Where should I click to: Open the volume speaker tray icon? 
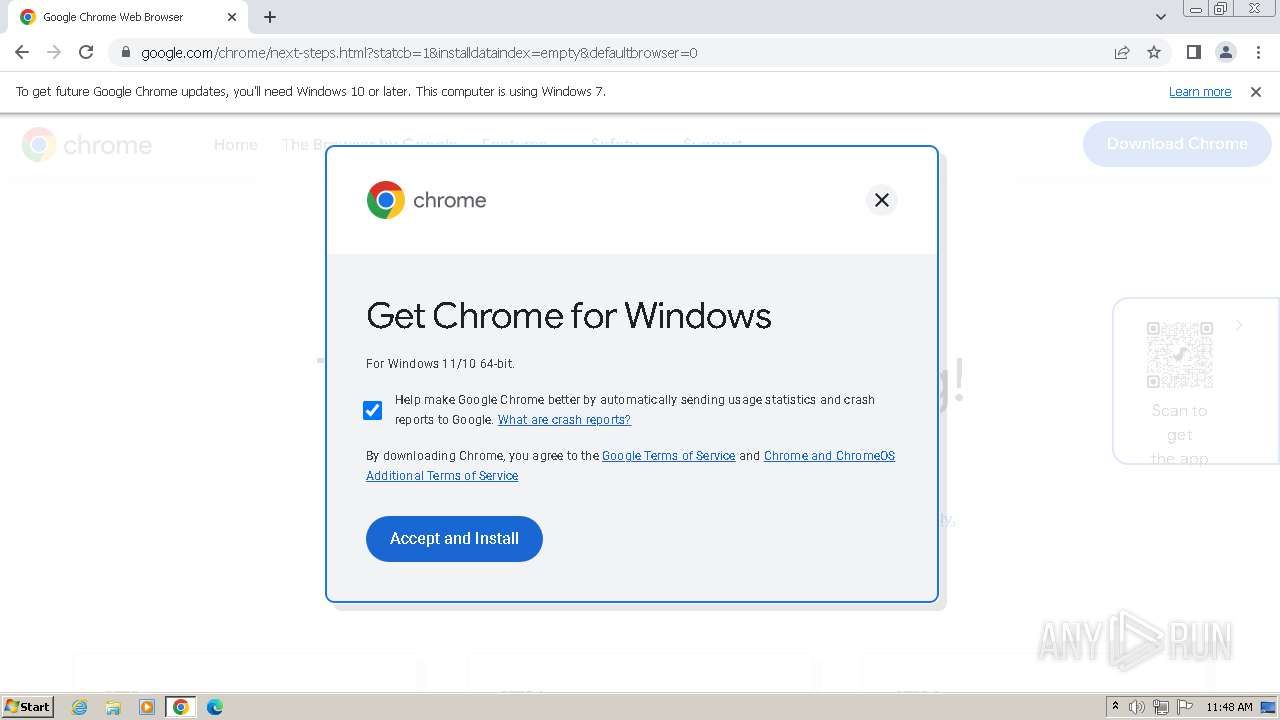coord(1137,707)
